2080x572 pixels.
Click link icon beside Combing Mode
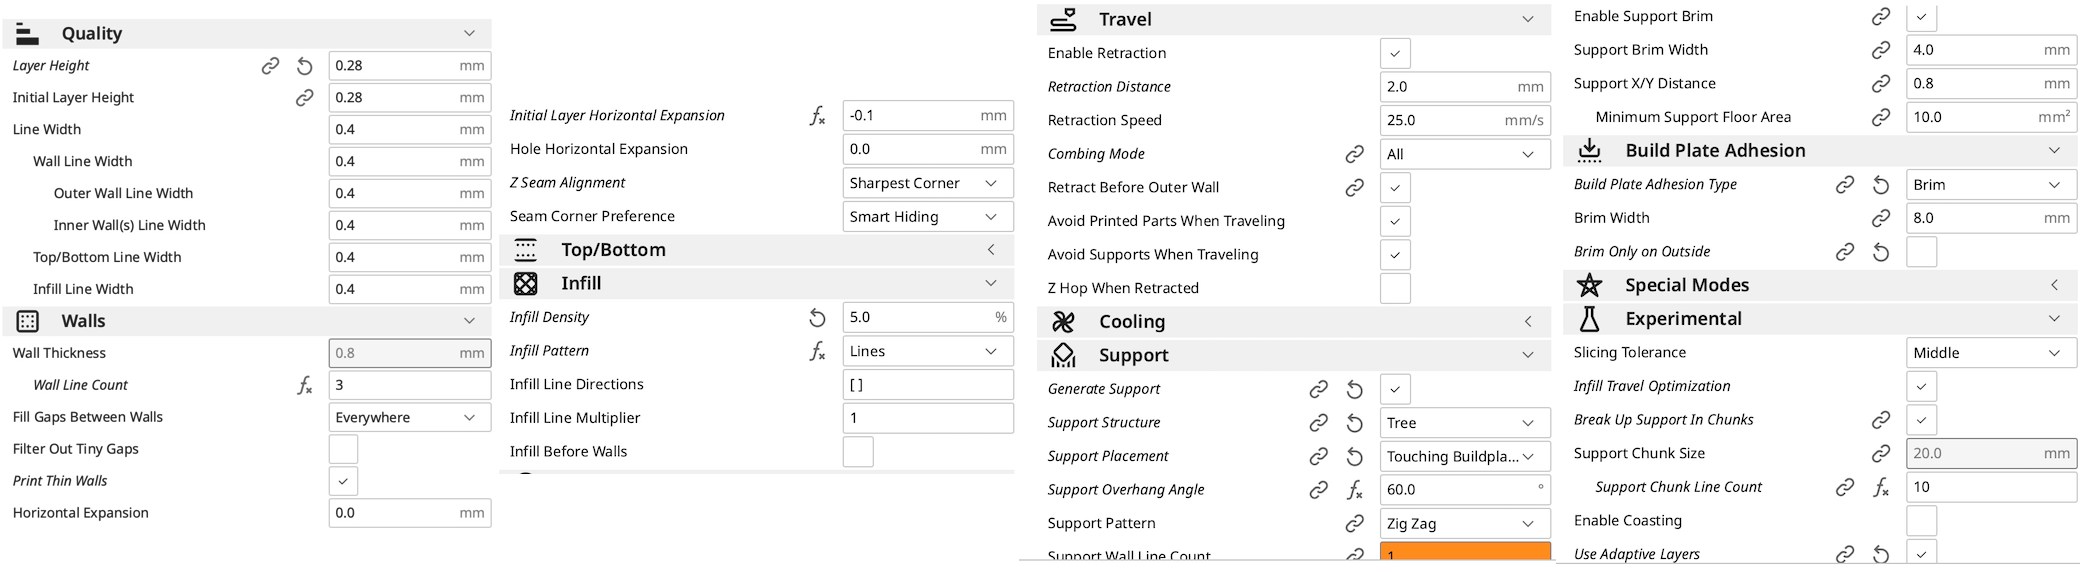(1354, 154)
